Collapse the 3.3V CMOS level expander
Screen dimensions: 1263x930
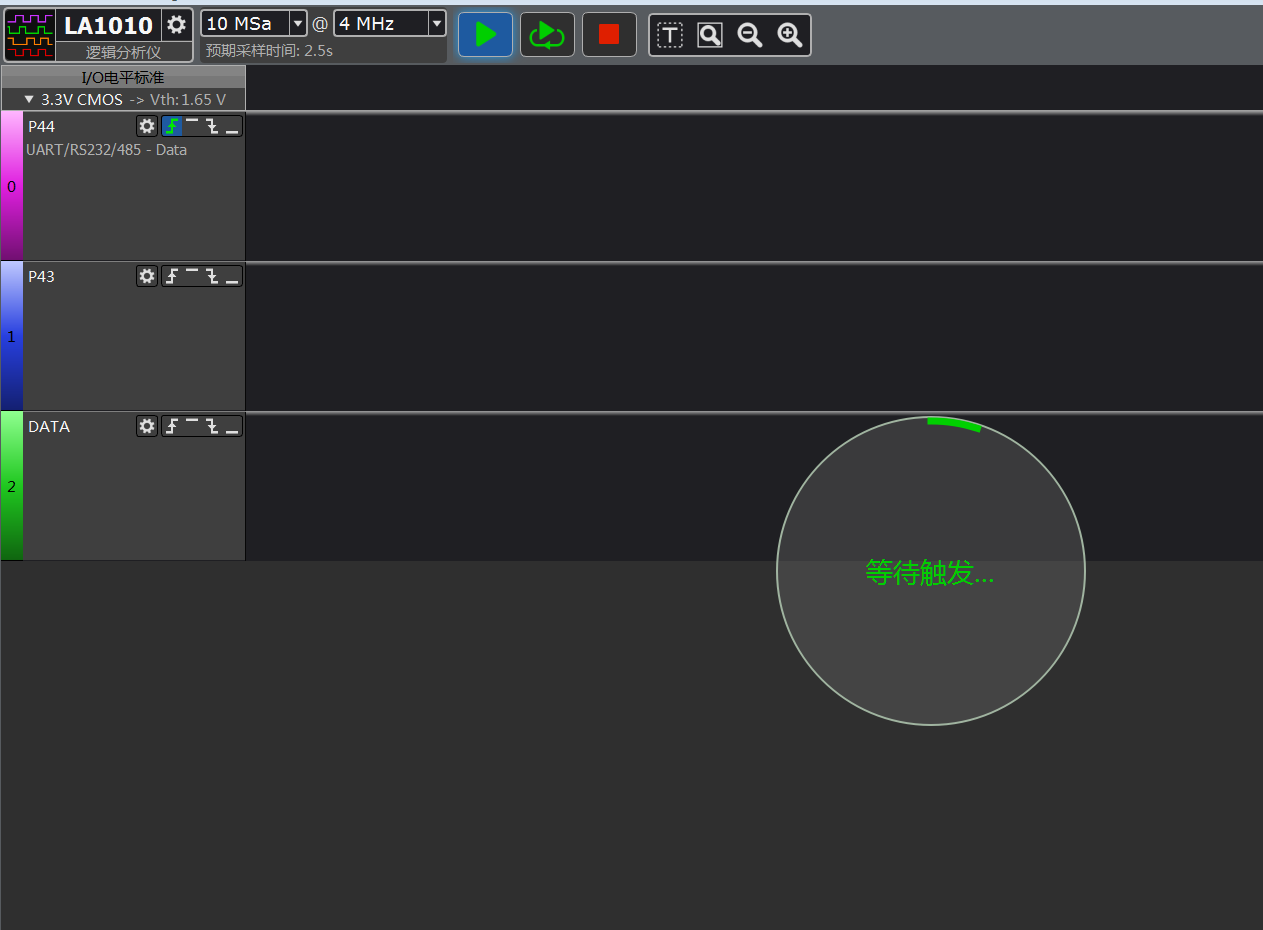click(29, 100)
